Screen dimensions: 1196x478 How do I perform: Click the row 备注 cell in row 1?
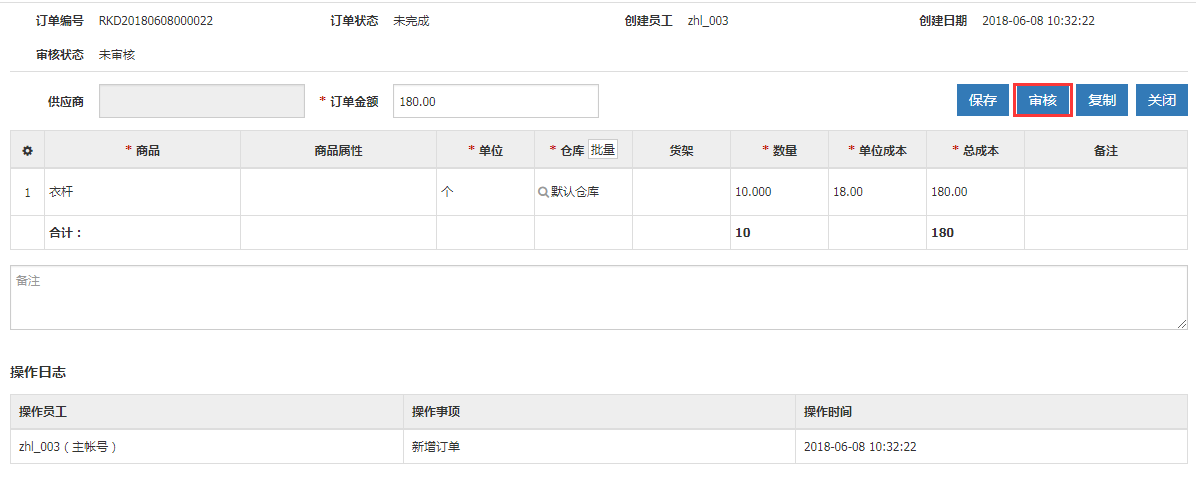click(1105, 192)
